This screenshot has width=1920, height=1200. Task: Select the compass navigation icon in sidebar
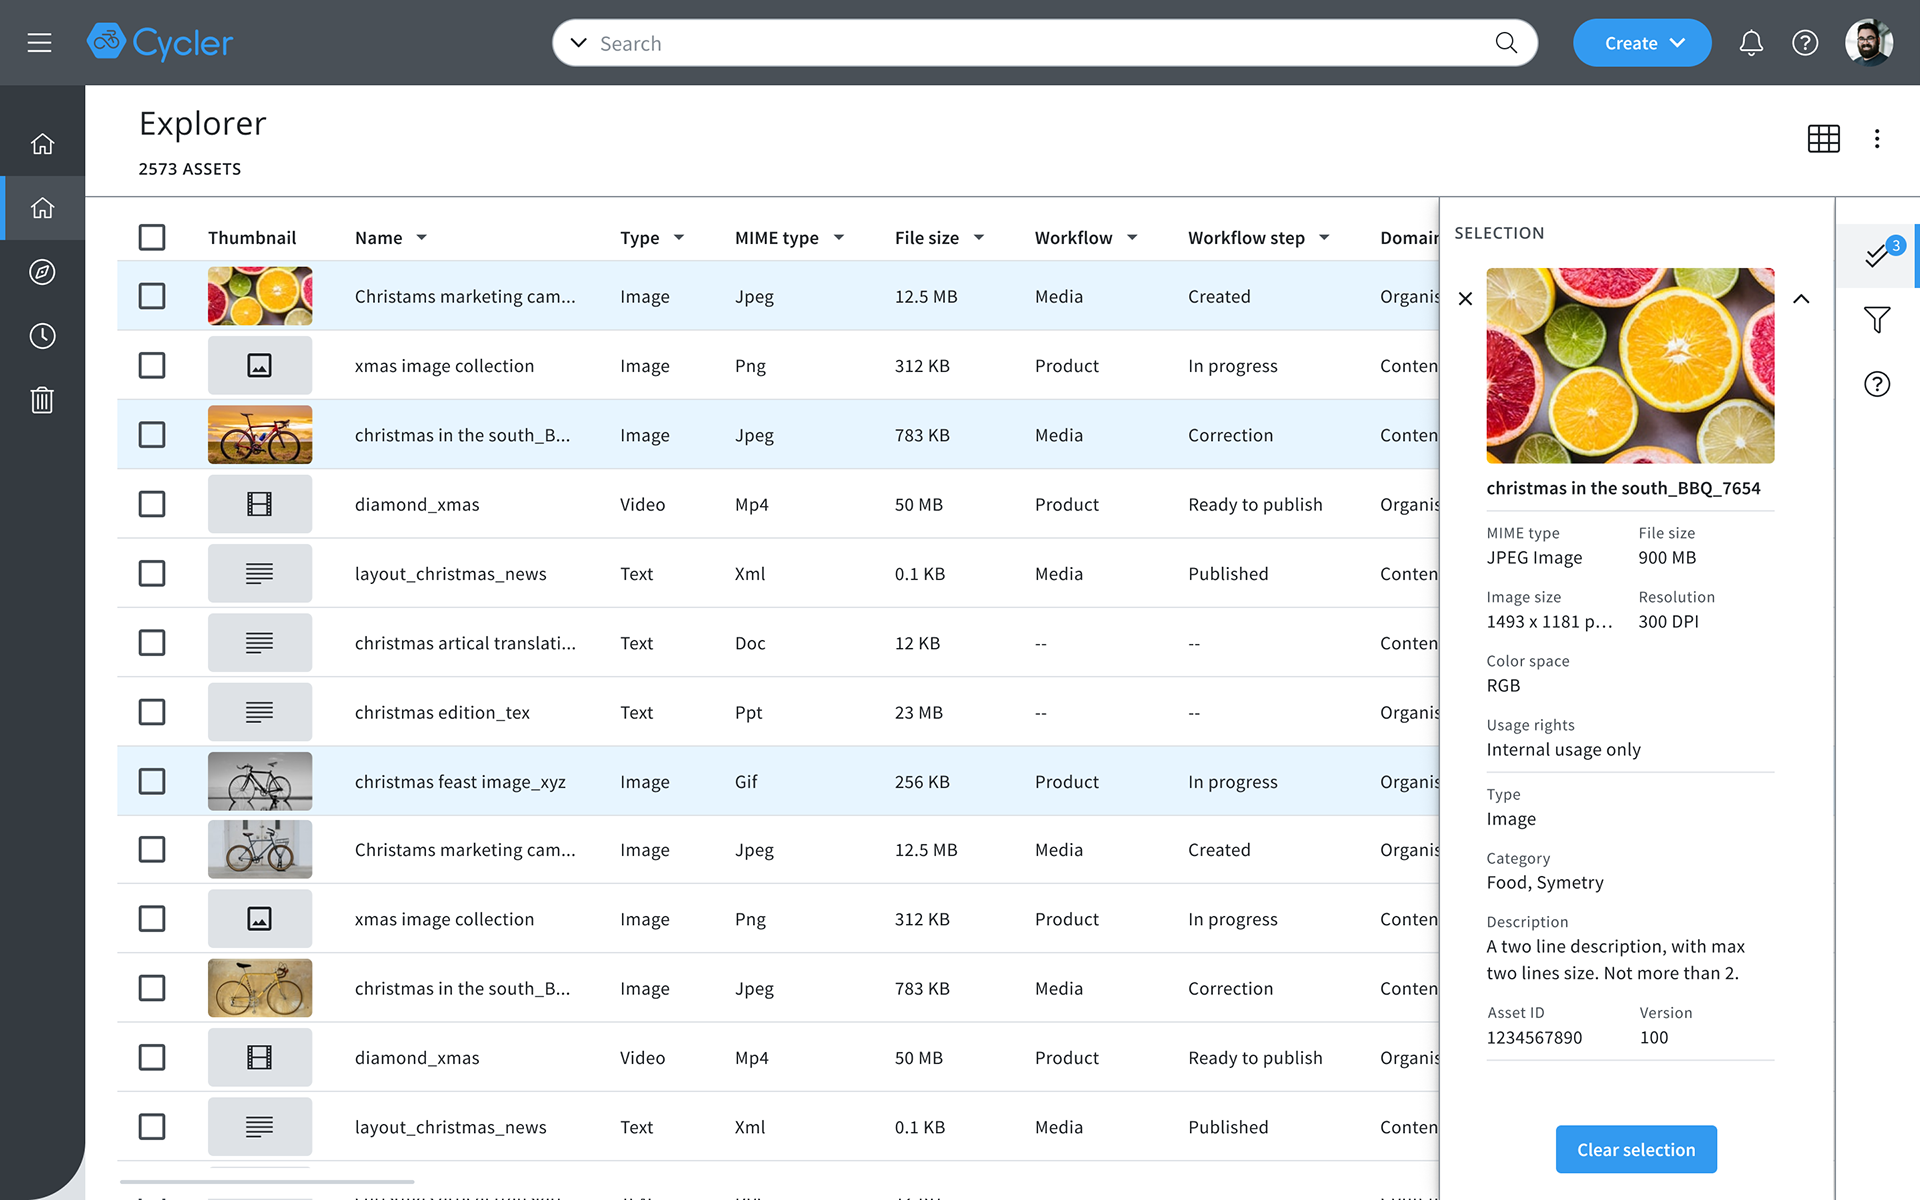42,271
